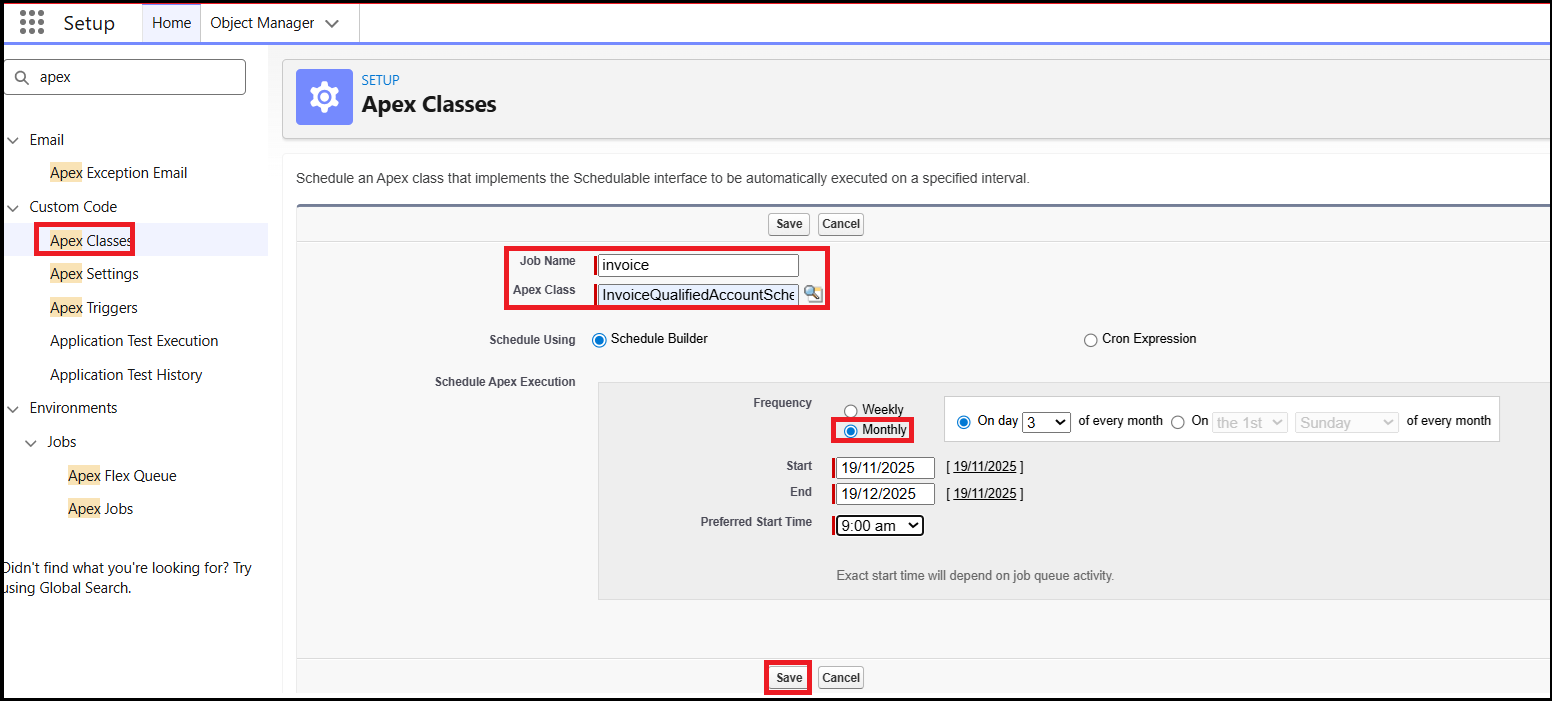1552x701 pixels.
Task: Open the 'the 1st' ordinal dropdown
Action: (x=1250, y=422)
